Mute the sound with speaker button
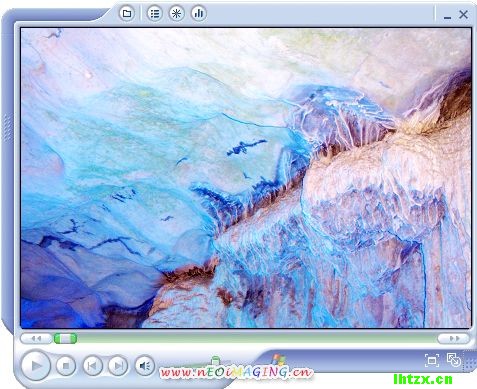This screenshot has height=389, width=477. [x=145, y=366]
